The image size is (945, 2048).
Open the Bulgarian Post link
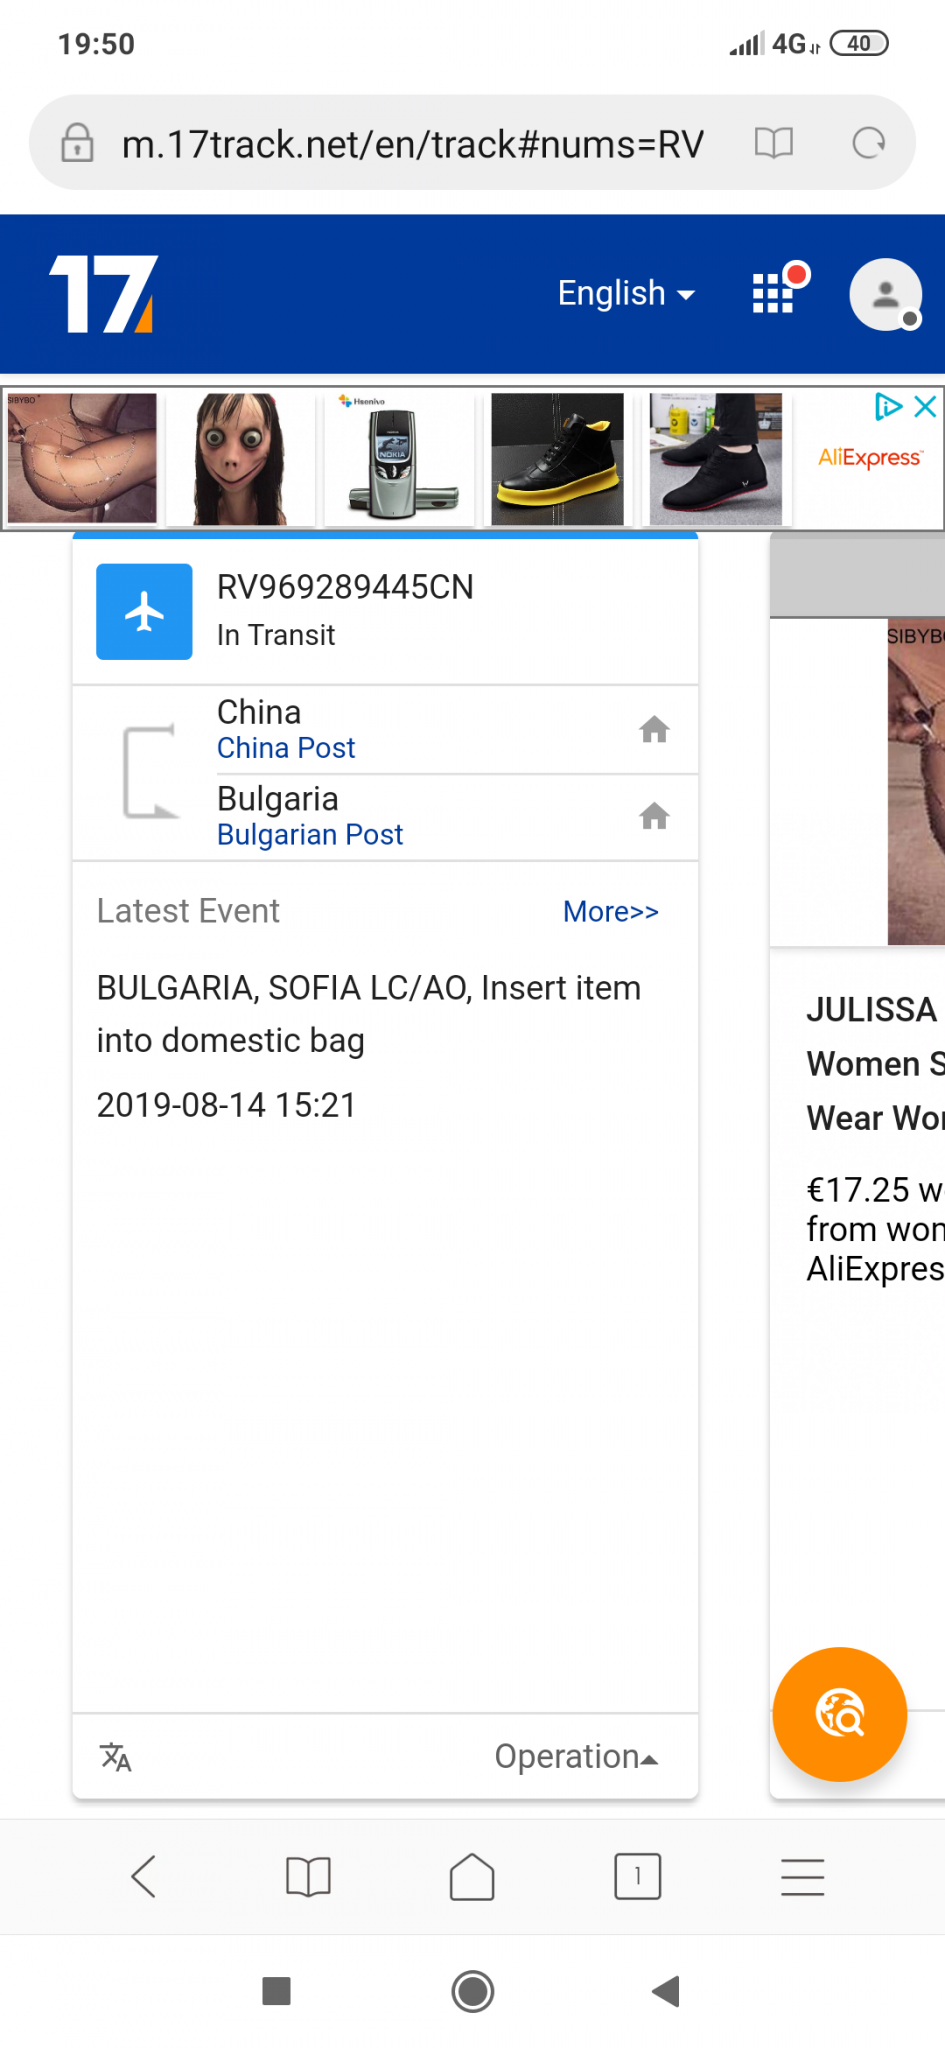[x=310, y=835]
